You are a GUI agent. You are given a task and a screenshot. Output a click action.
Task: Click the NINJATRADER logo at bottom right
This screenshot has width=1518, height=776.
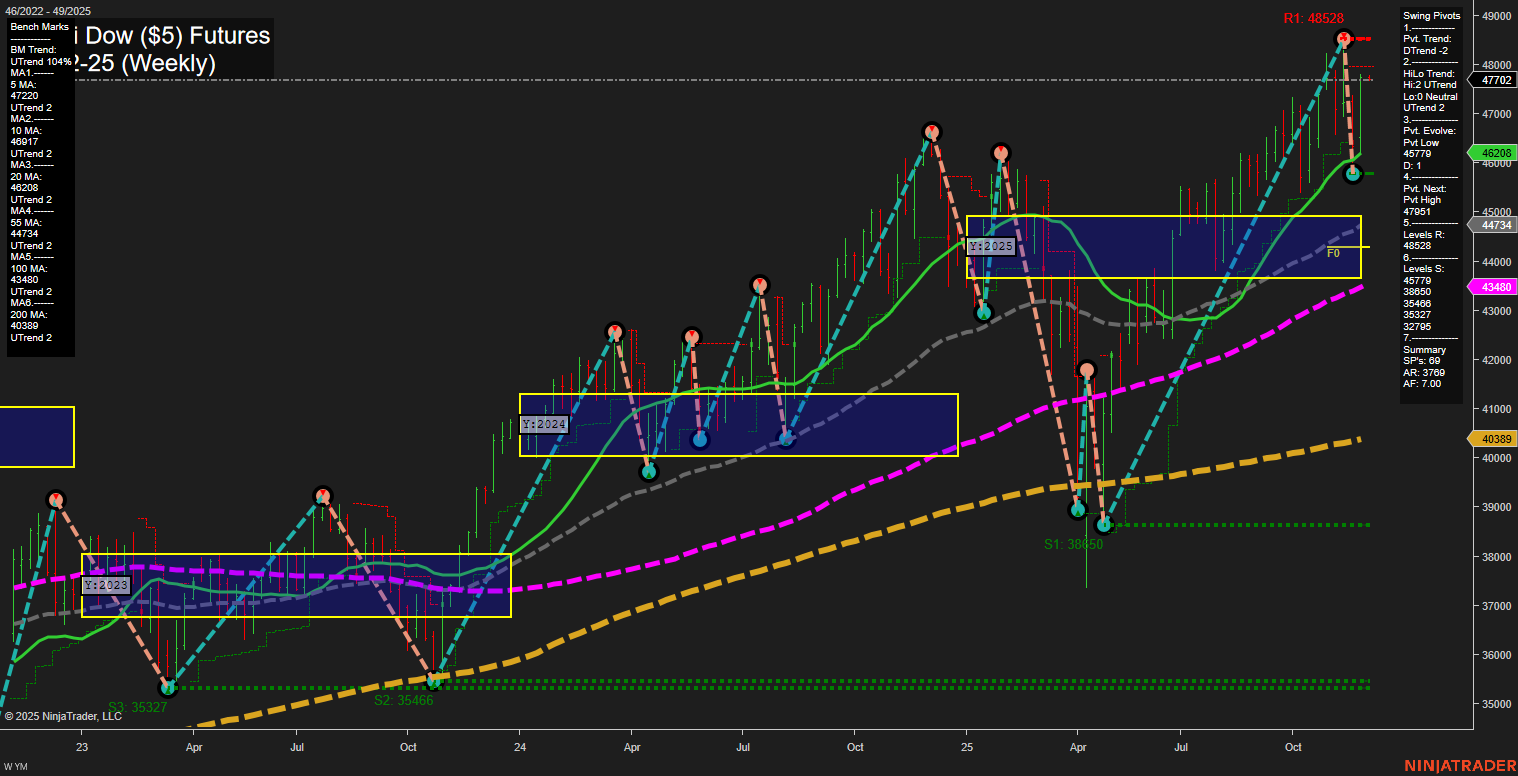(x=1460, y=766)
